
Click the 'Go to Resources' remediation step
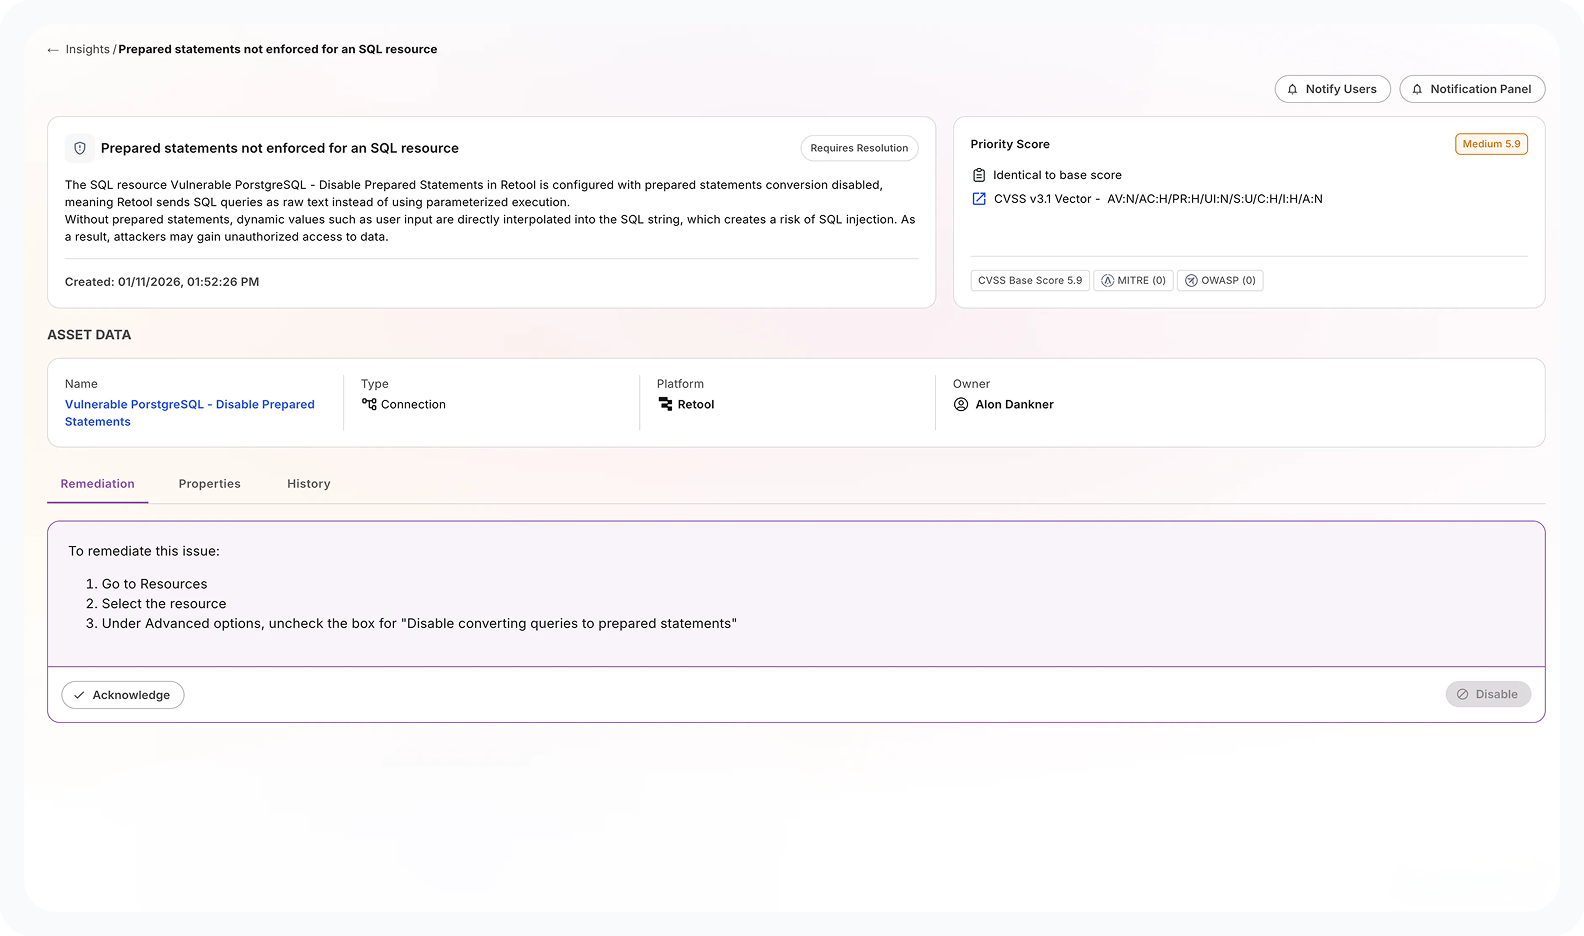click(154, 584)
